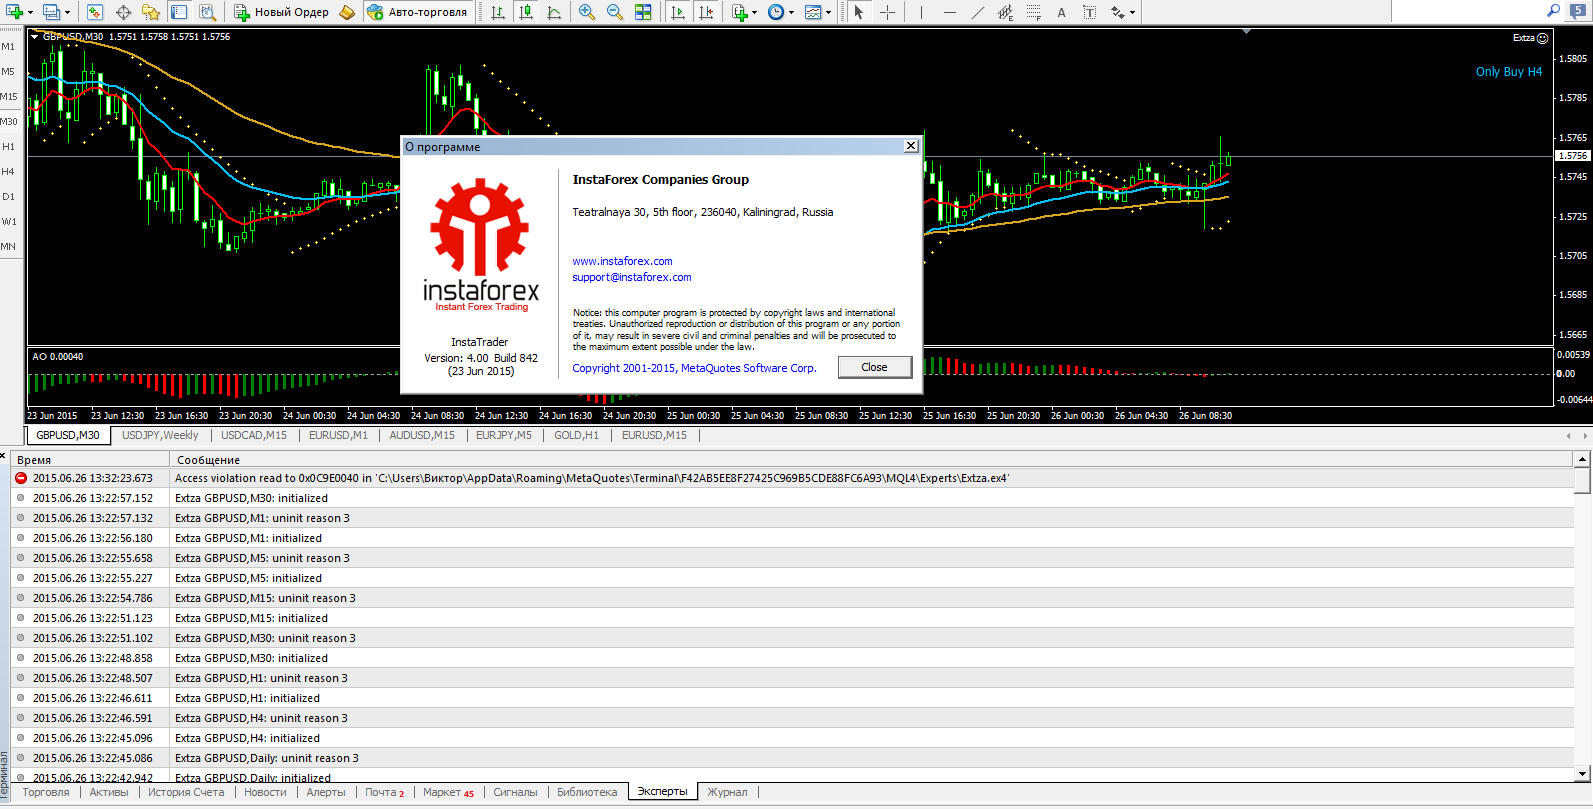Select the Text Label tool
This screenshot has height=809, width=1593.
click(x=1089, y=12)
